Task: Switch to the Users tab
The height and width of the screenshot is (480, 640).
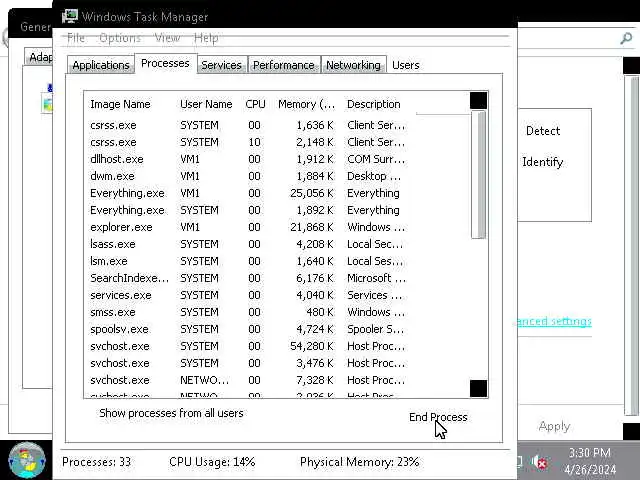Action: tap(406, 65)
